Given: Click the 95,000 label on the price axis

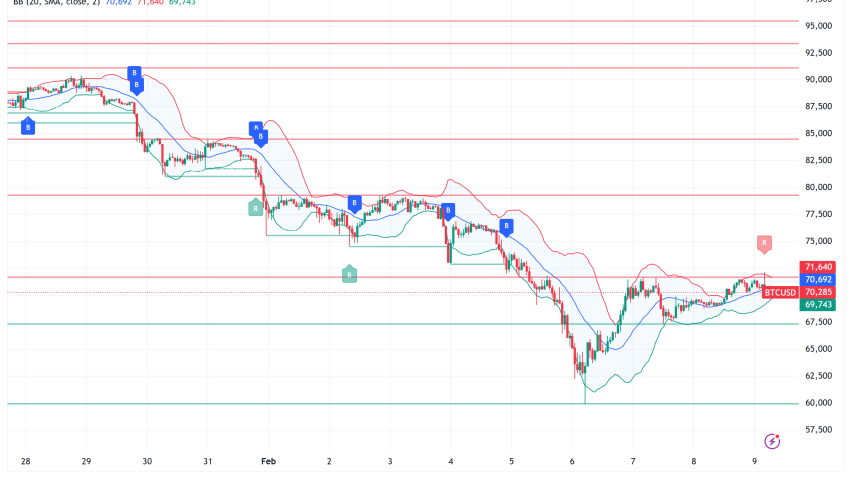Looking at the screenshot, I should point(819,26).
